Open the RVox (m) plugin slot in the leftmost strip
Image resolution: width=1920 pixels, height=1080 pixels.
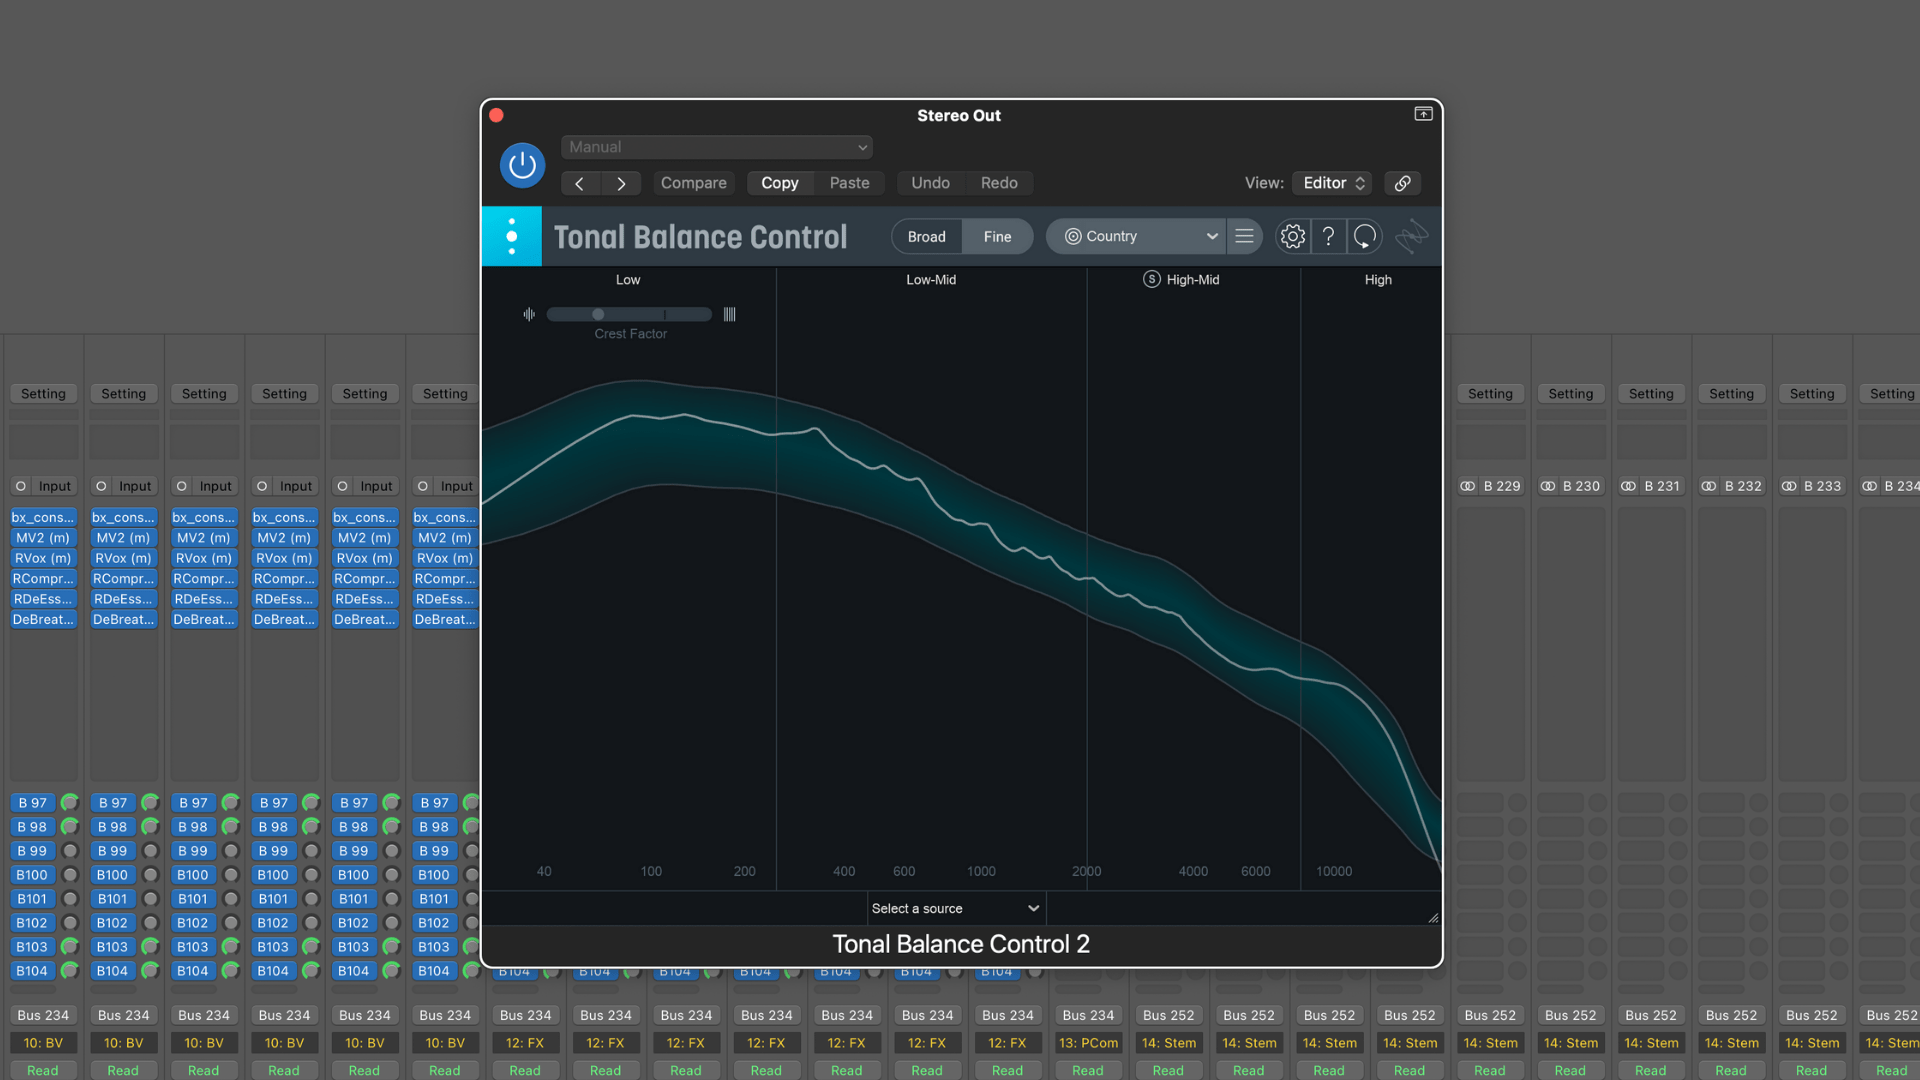click(43, 558)
